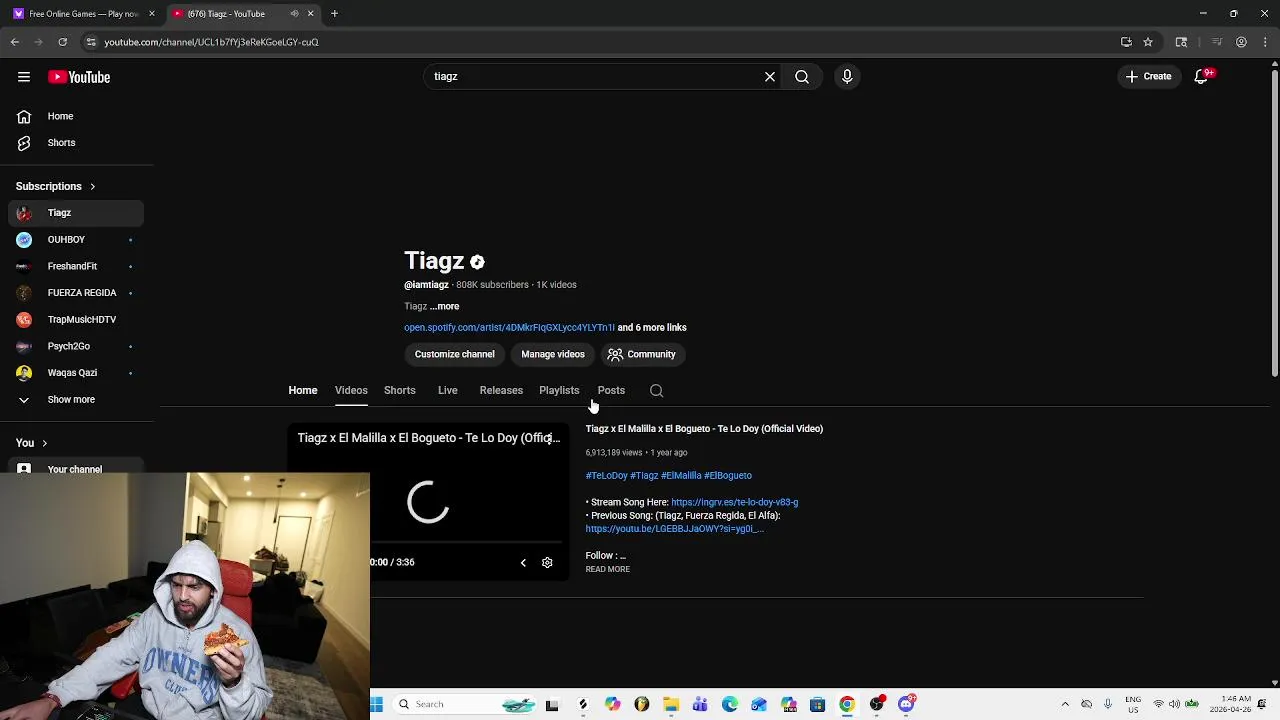Click the YouTube logo
Image resolution: width=1280 pixels, height=720 pixels.
pos(79,77)
